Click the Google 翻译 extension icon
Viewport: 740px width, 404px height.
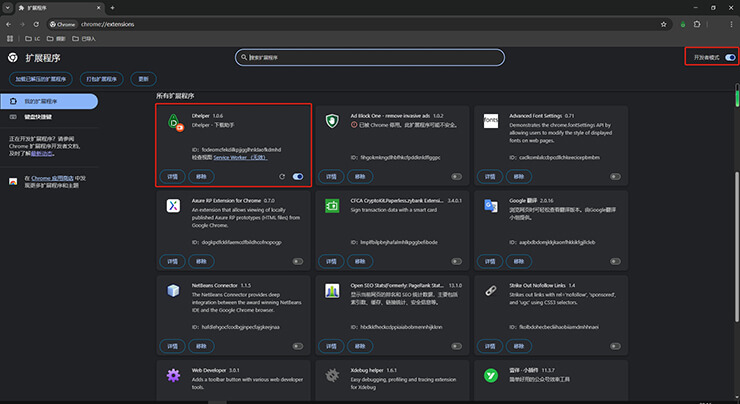[491, 206]
